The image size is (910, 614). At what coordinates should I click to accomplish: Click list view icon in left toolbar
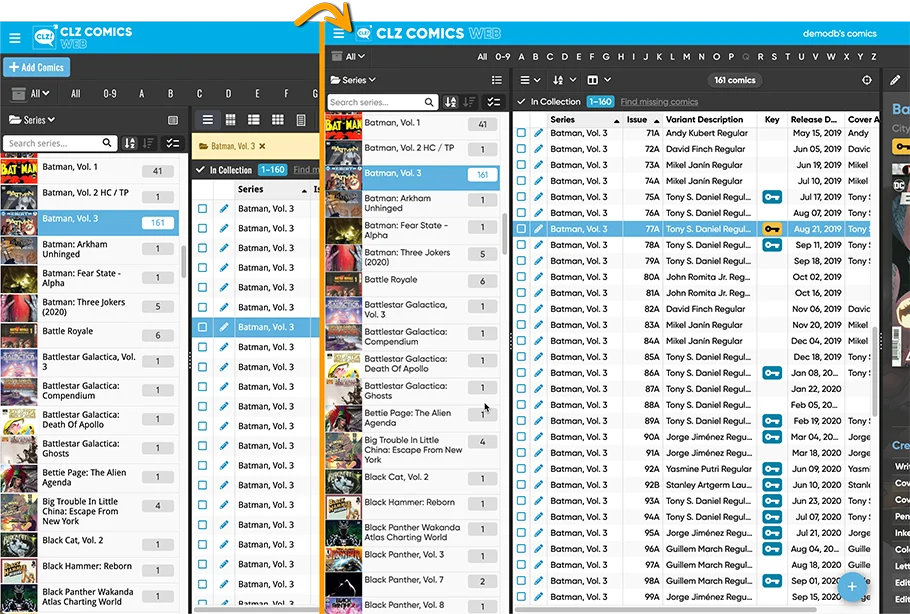coord(207,120)
